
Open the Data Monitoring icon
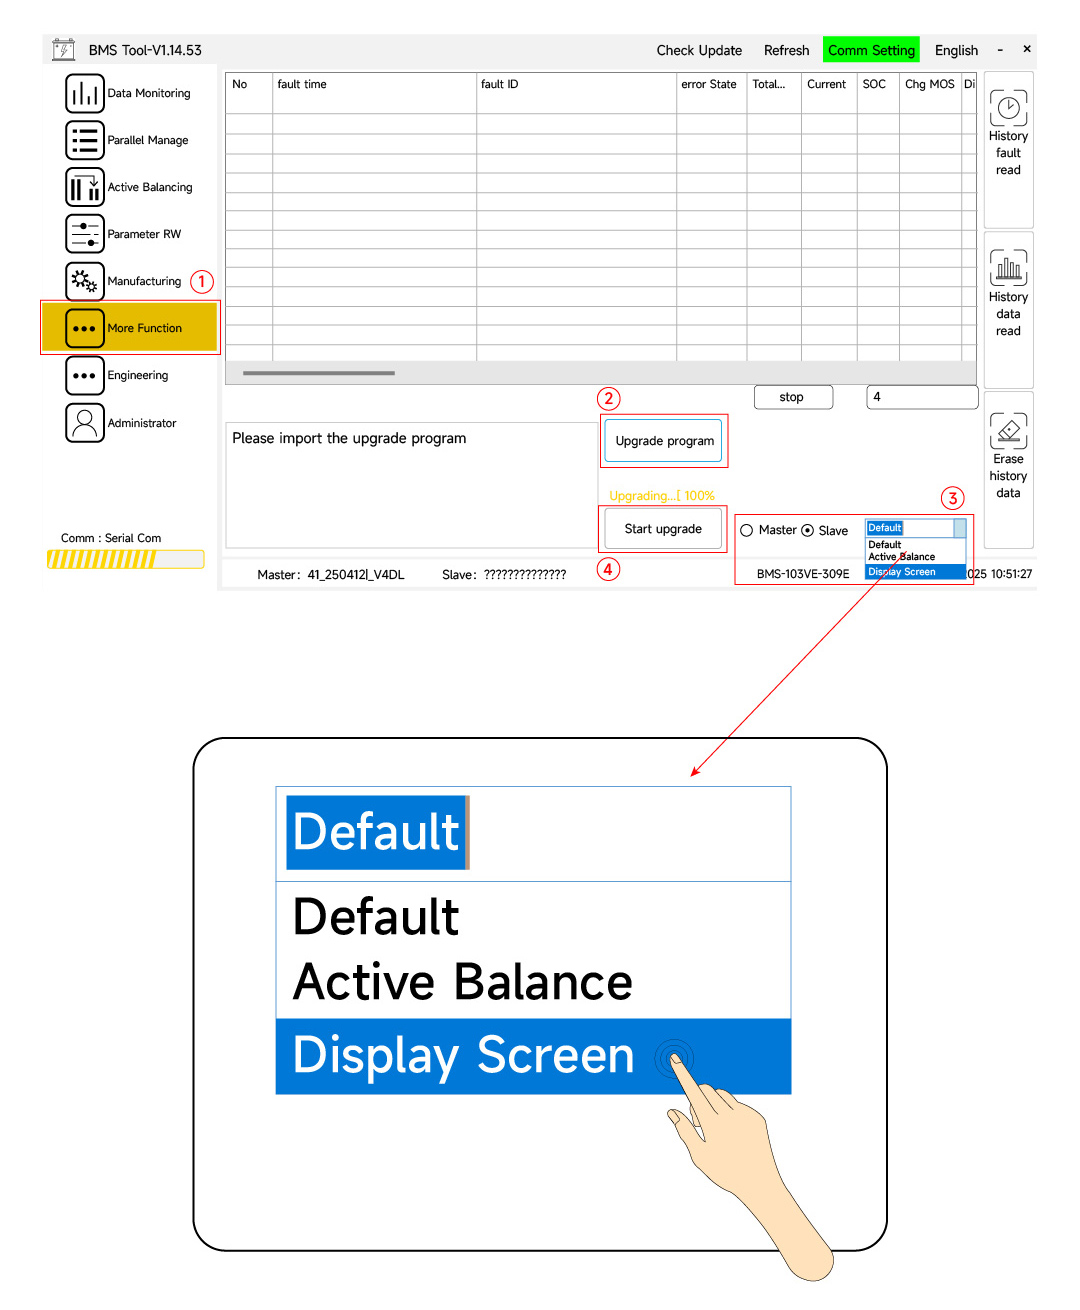click(x=85, y=94)
